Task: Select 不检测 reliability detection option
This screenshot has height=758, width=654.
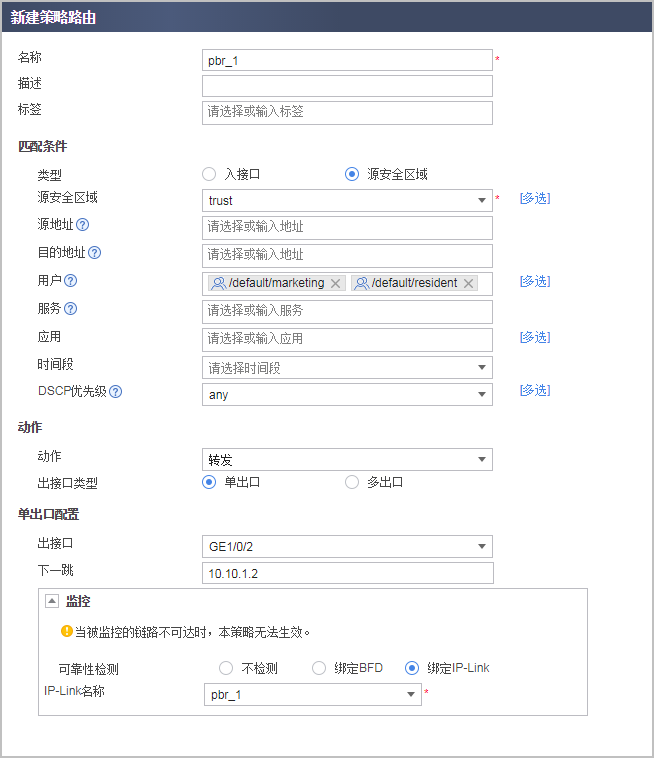Action: (226, 668)
